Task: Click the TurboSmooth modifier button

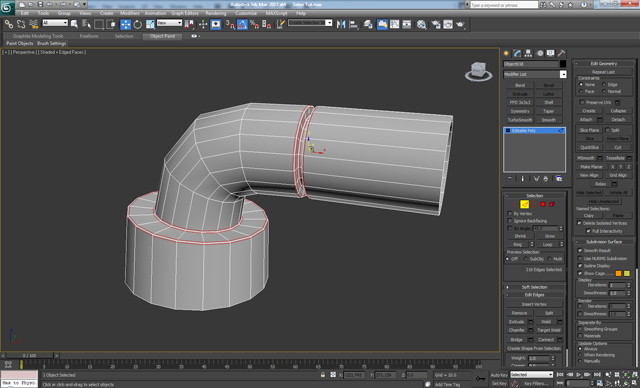Action: (x=520, y=120)
